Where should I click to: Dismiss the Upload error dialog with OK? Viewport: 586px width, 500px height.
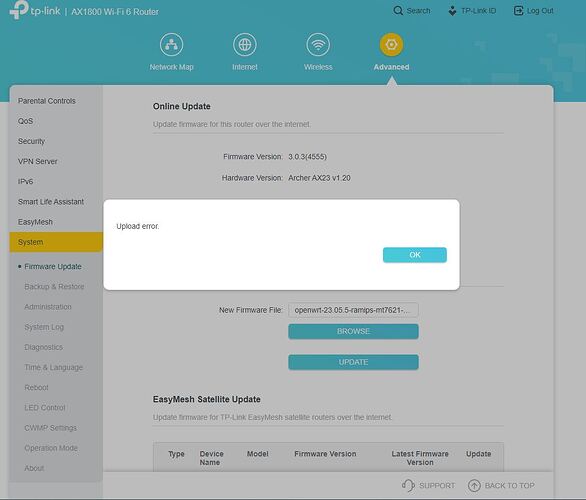coord(414,255)
